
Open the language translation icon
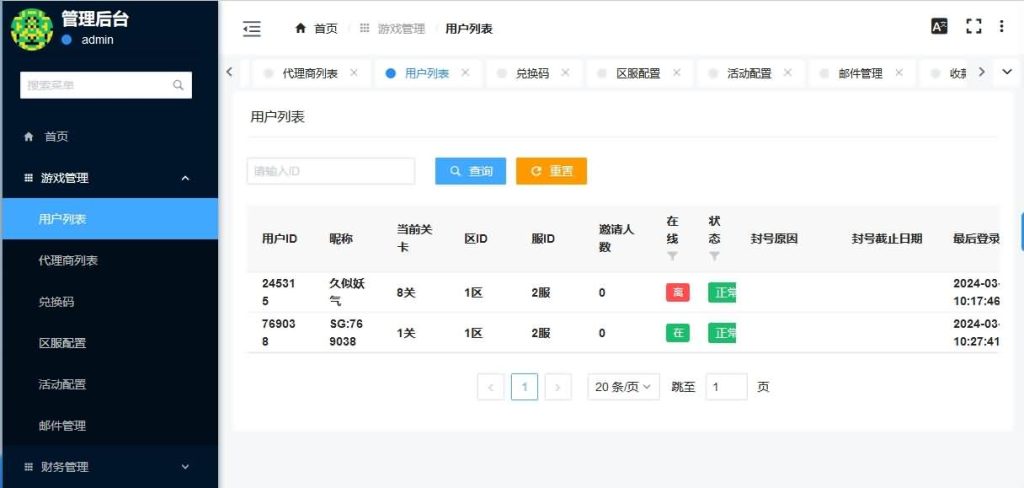[939, 26]
